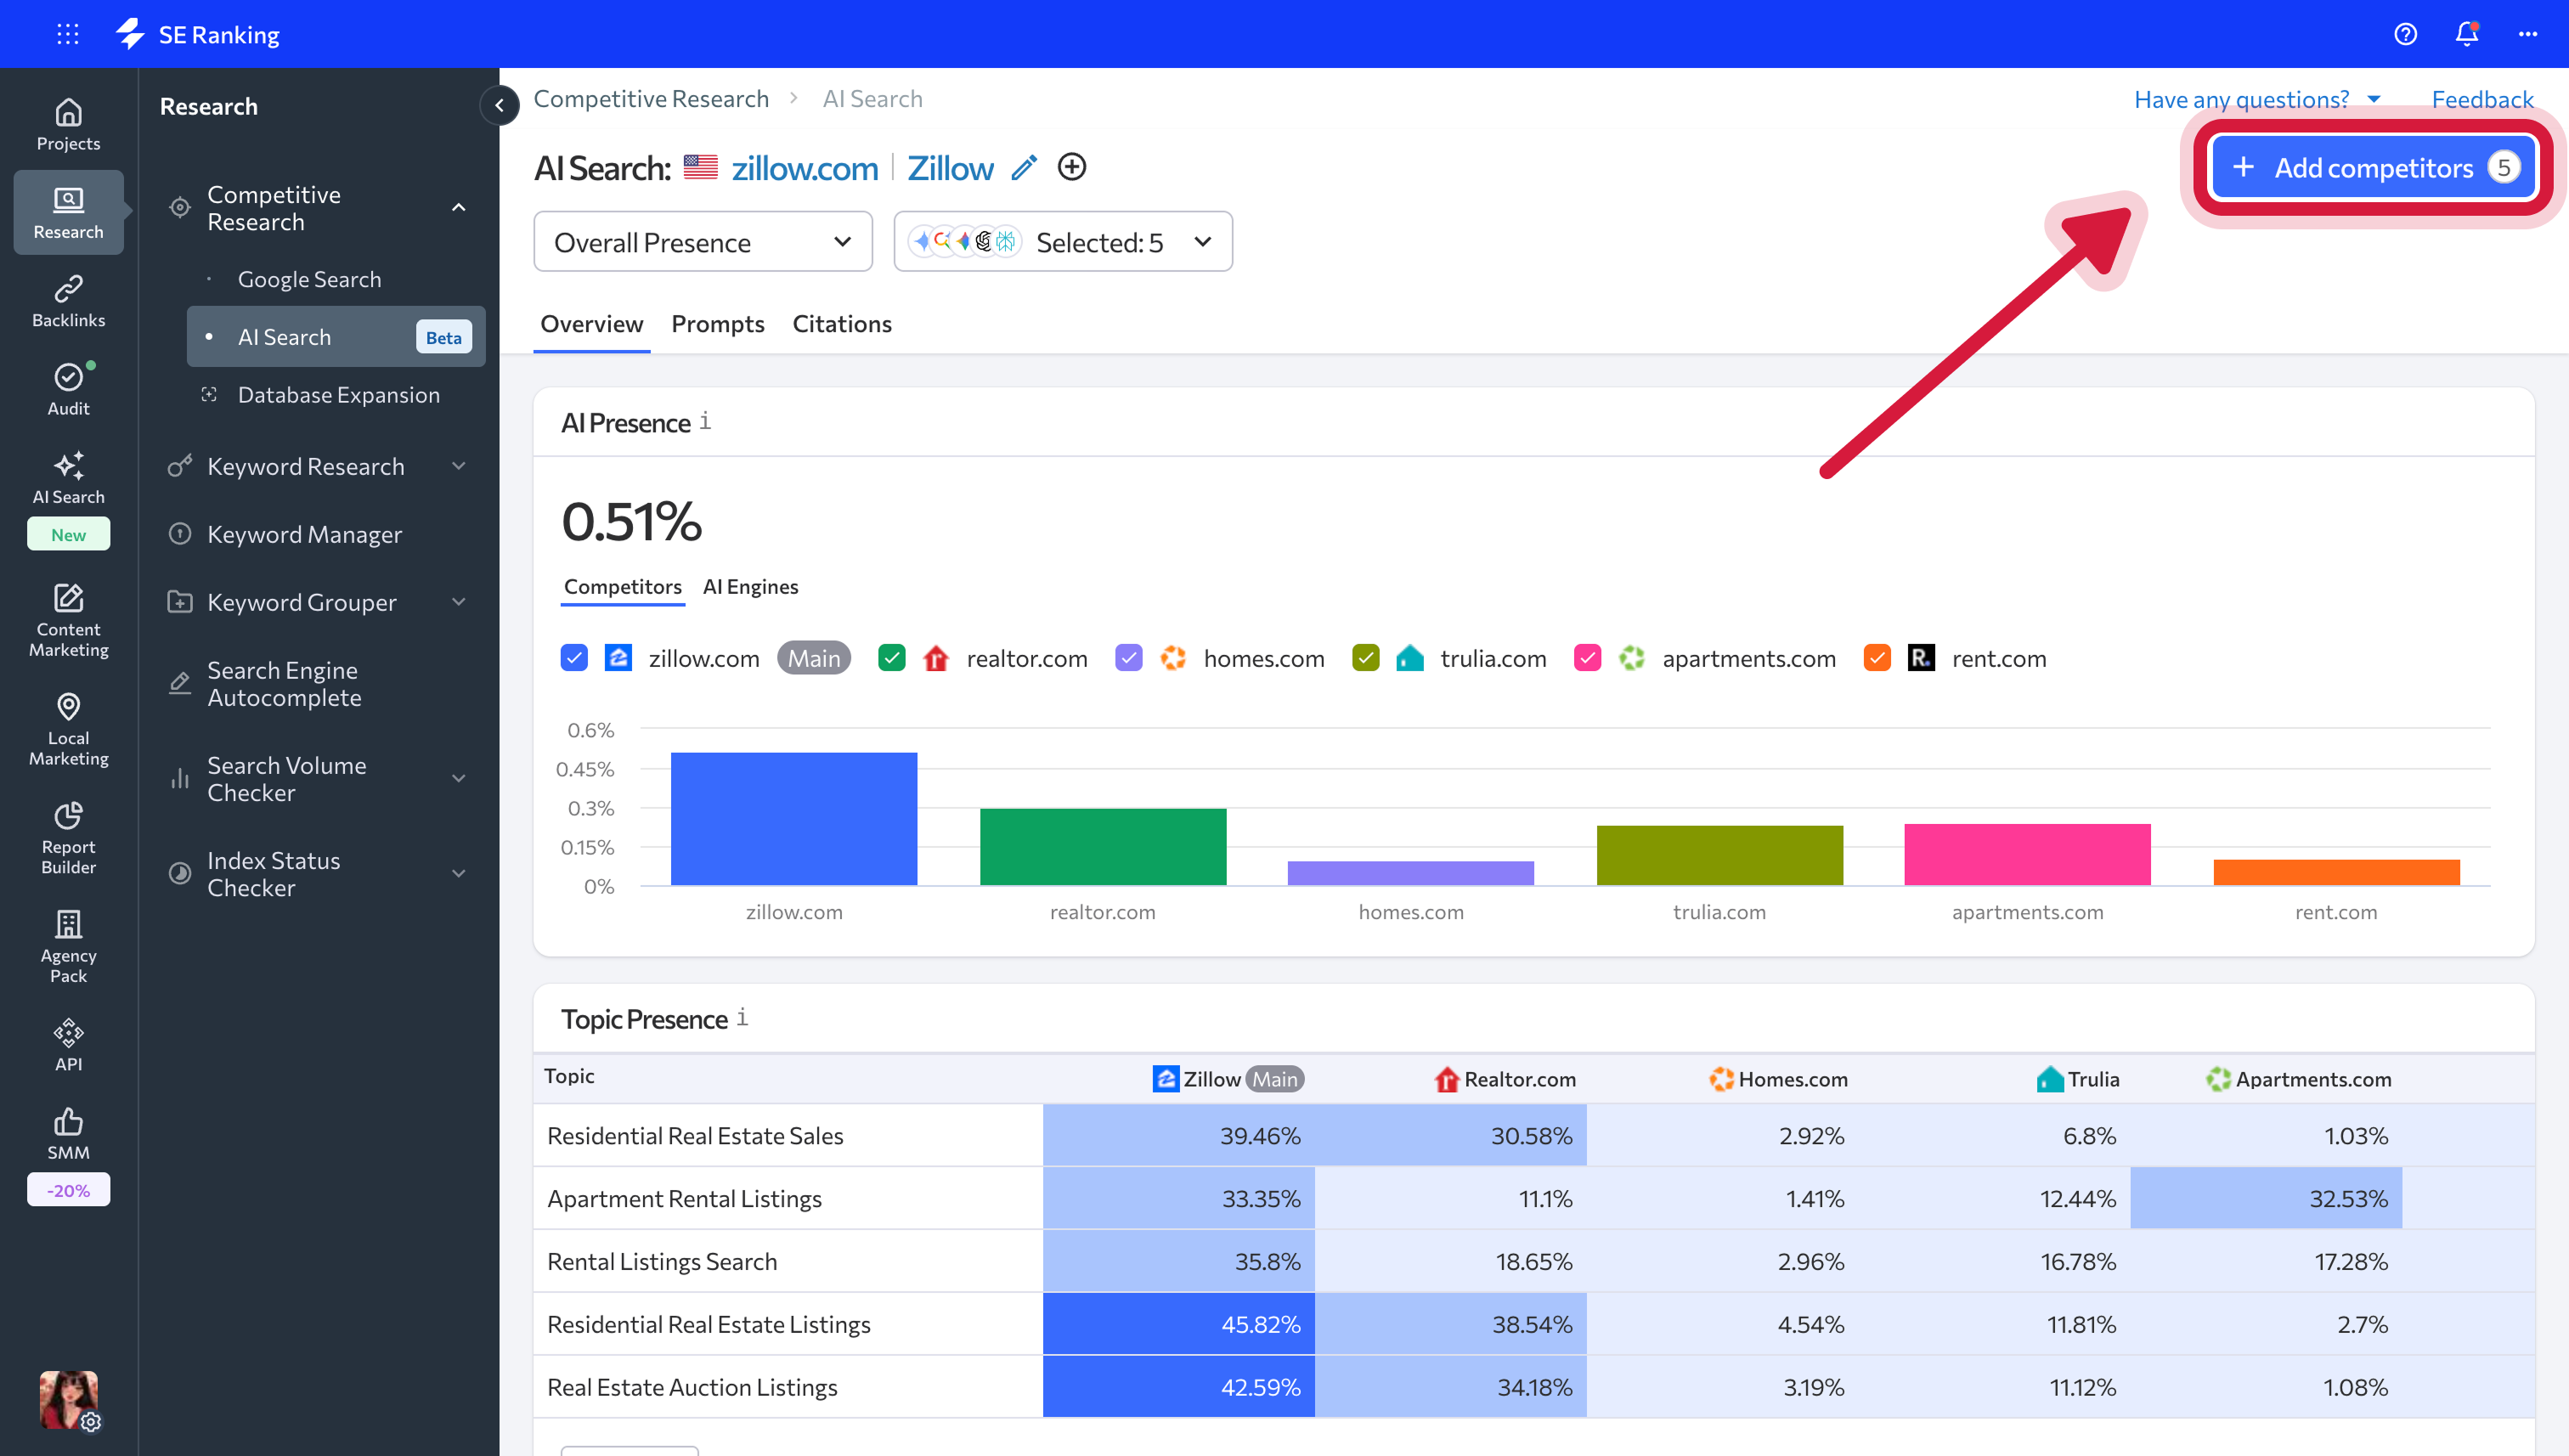The image size is (2569, 1456).
Task: Expand the Search Volume Checker group
Action: [x=458, y=779]
